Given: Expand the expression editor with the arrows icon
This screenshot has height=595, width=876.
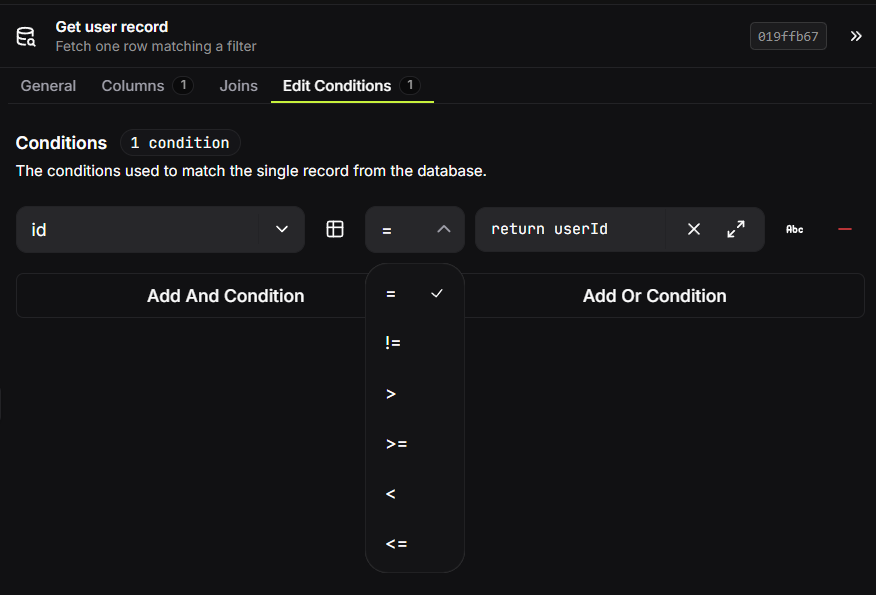Looking at the screenshot, I should tap(736, 229).
